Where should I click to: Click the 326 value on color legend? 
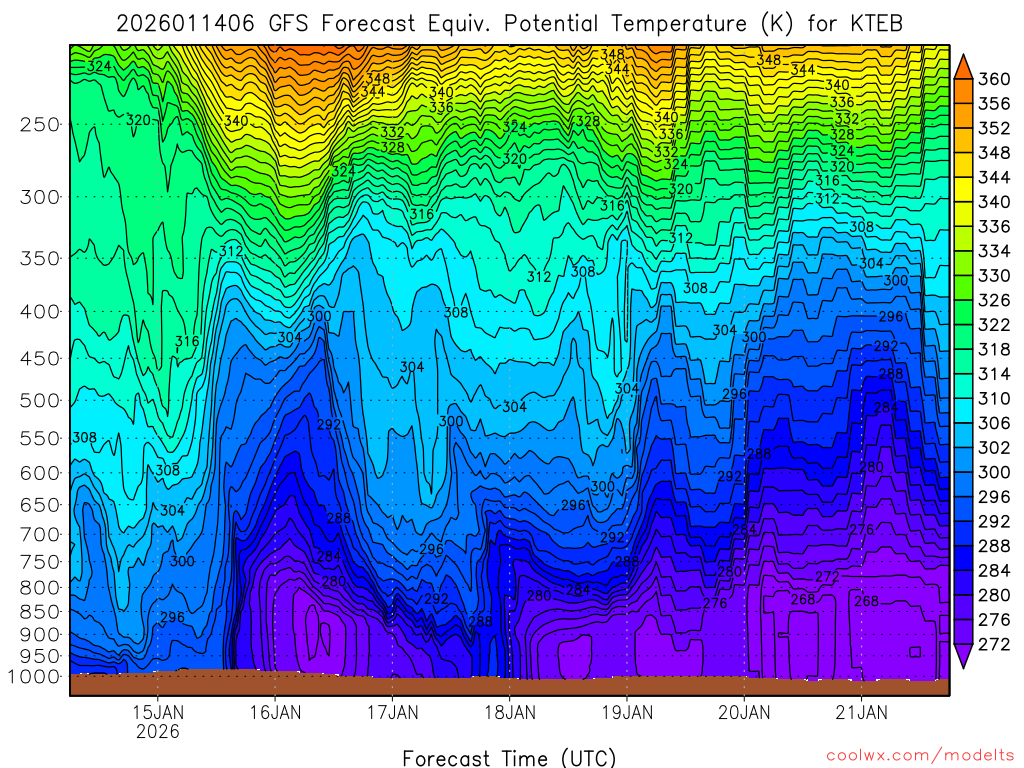(x=994, y=300)
